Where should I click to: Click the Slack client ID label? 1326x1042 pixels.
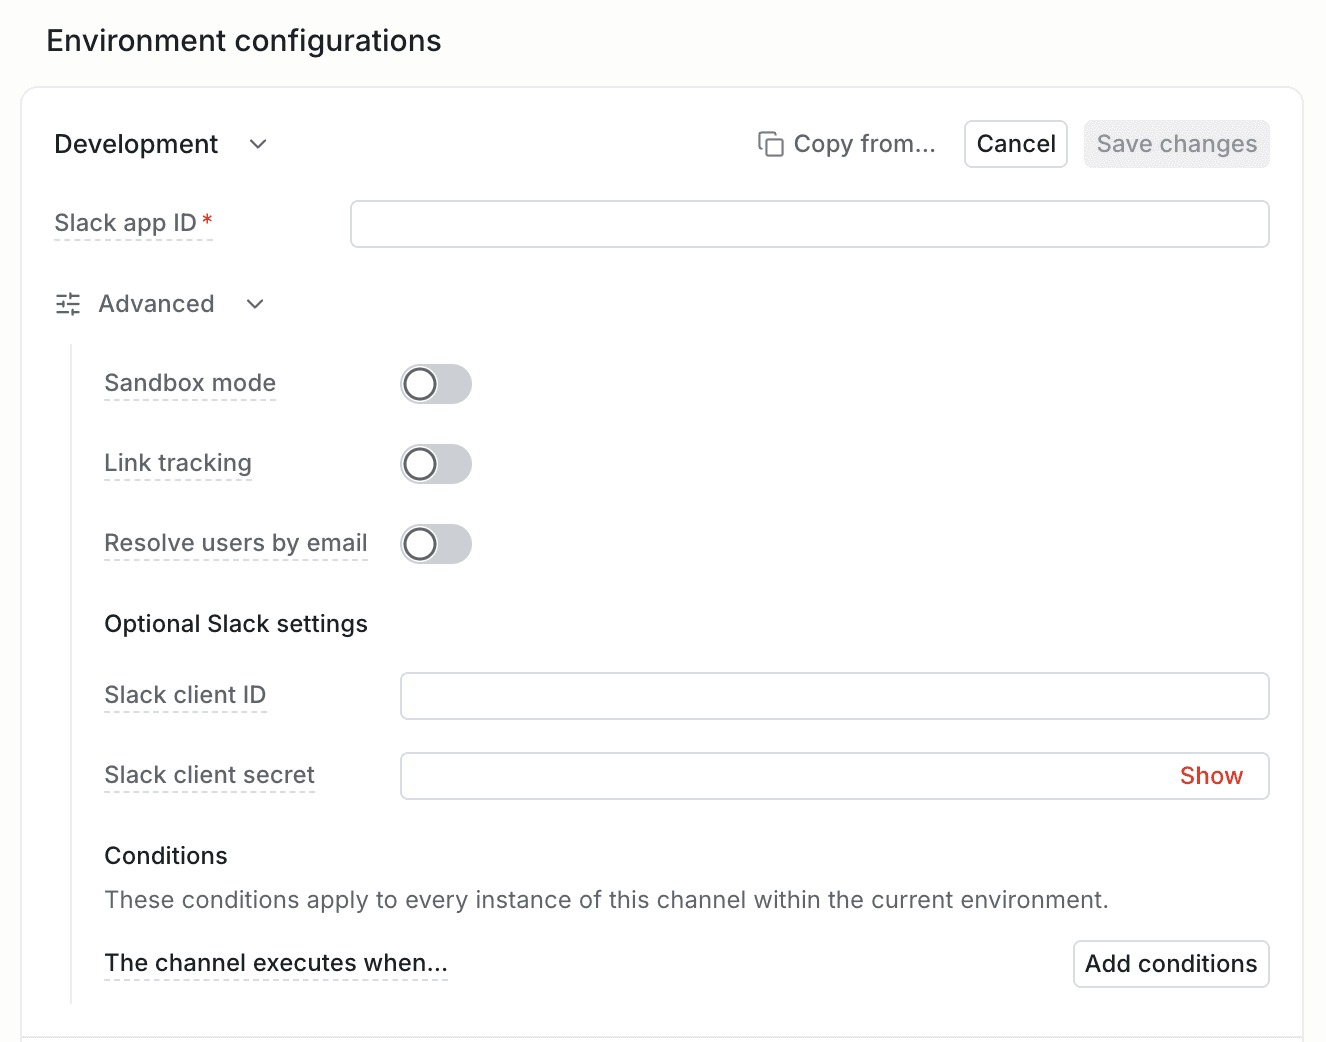[x=185, y=695]
